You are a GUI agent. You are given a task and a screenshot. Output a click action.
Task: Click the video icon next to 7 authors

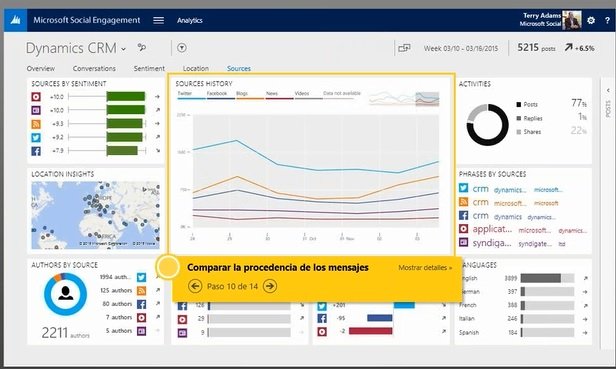(141, 318)
